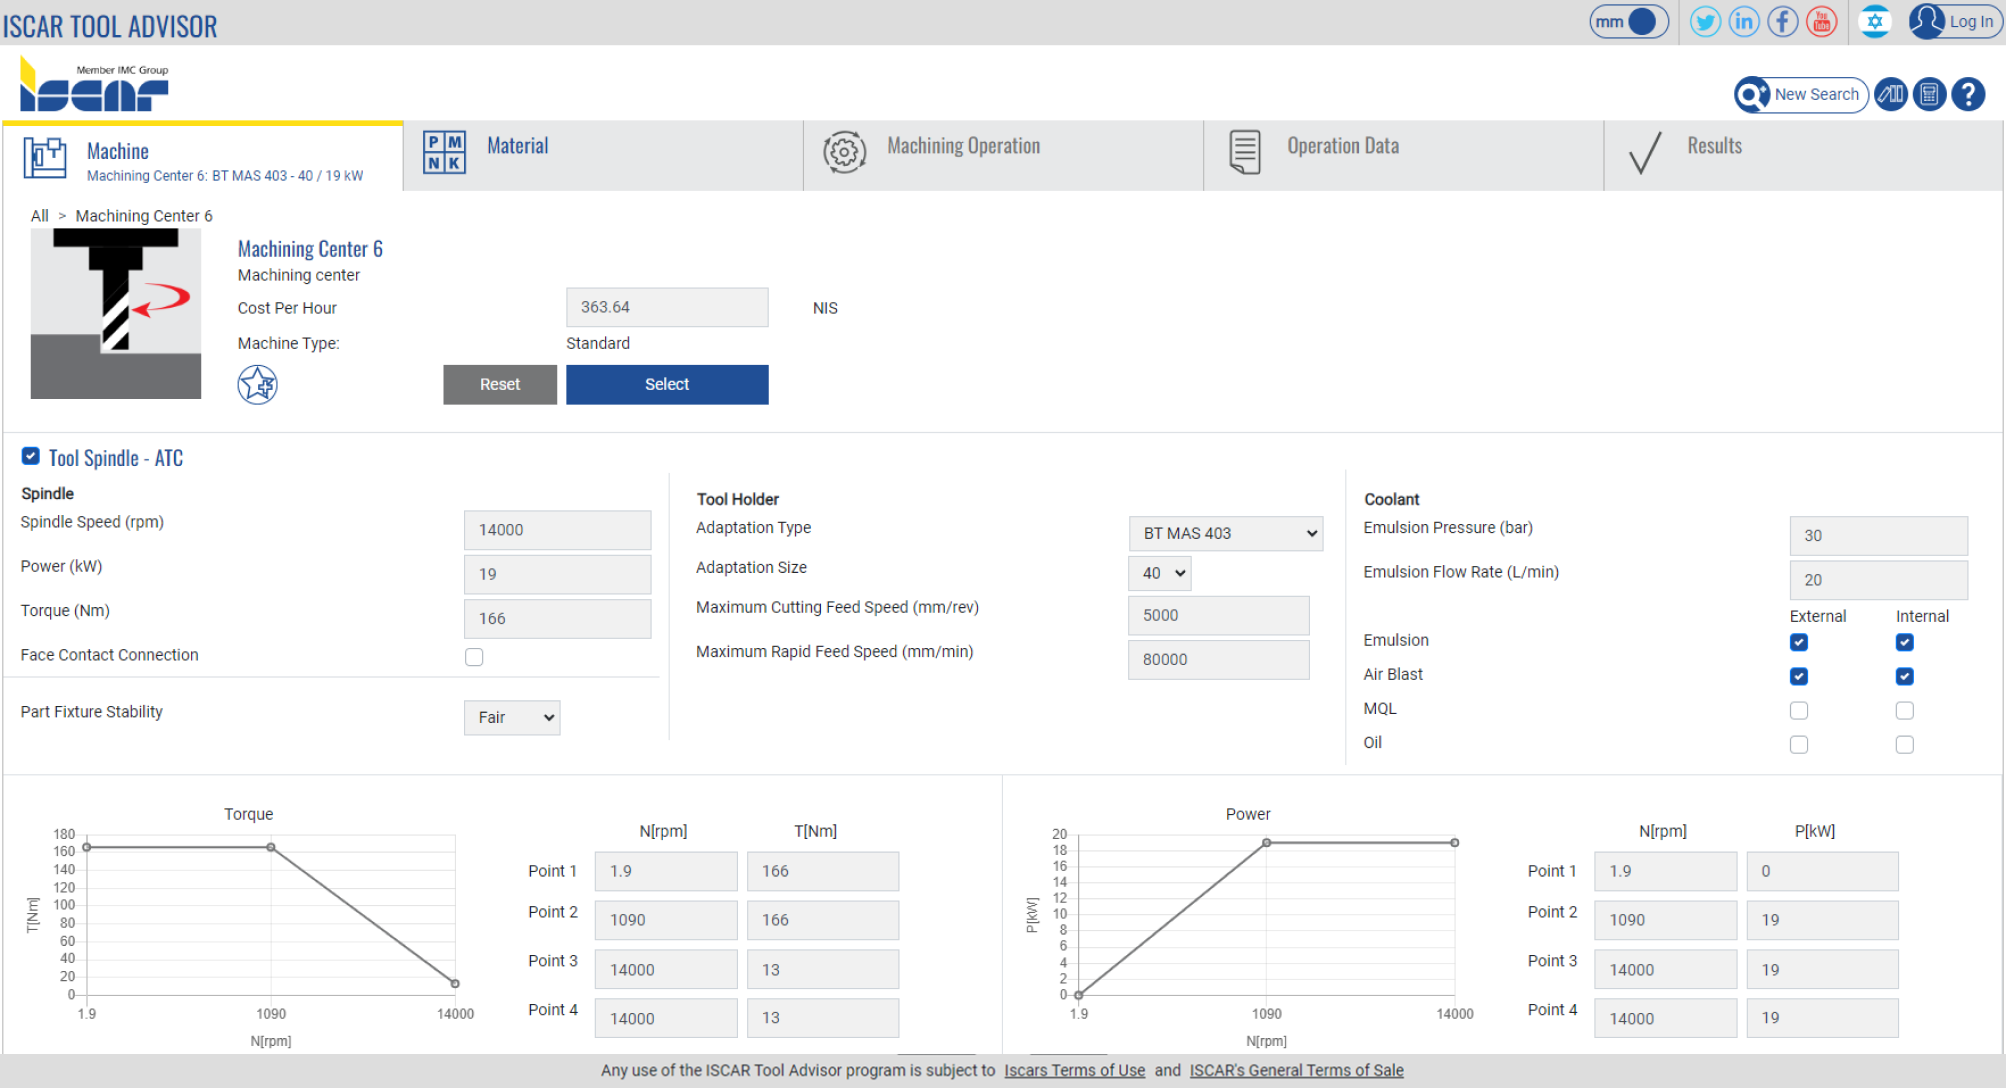
Task: Edit Power Point 4 P[kW] field
Action: pyautogui.click(x=1822, y=1018)
